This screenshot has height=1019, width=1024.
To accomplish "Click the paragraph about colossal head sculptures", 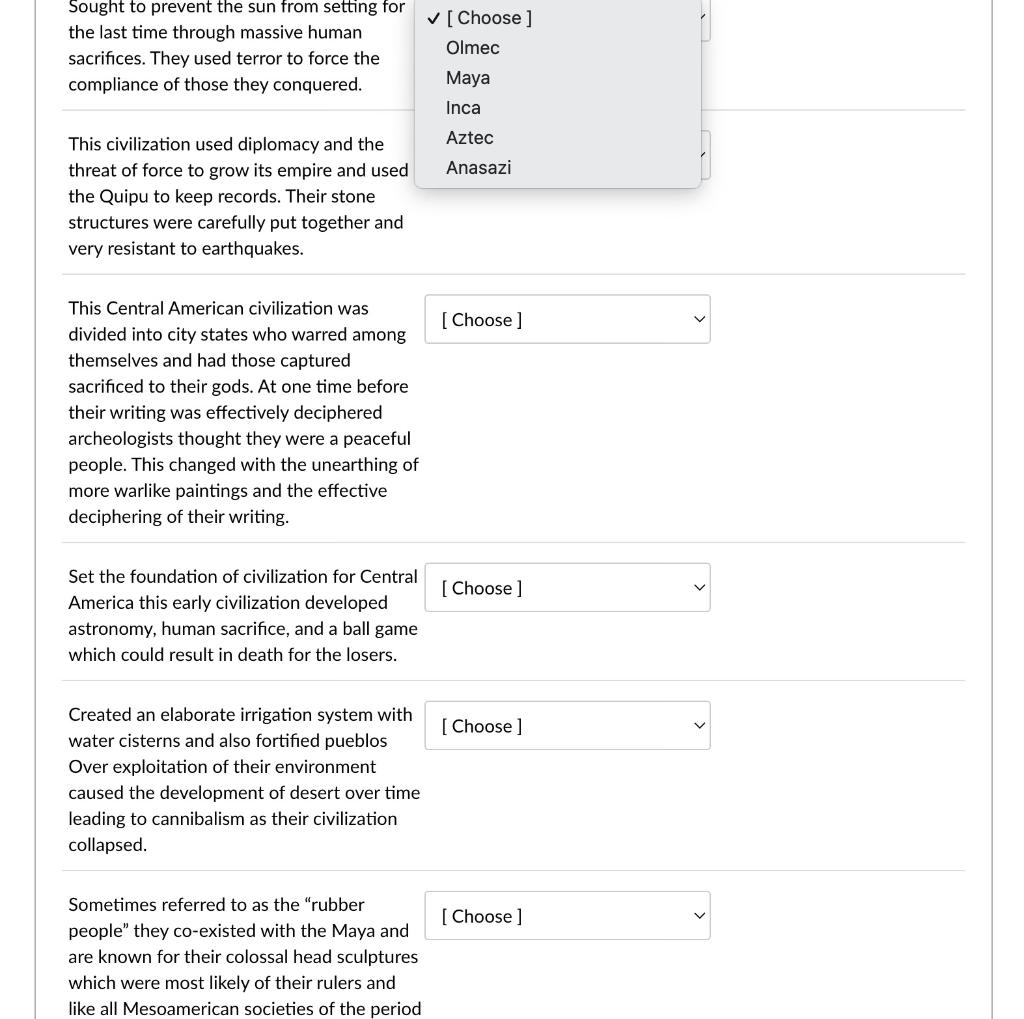I will (x=245, y=956).
